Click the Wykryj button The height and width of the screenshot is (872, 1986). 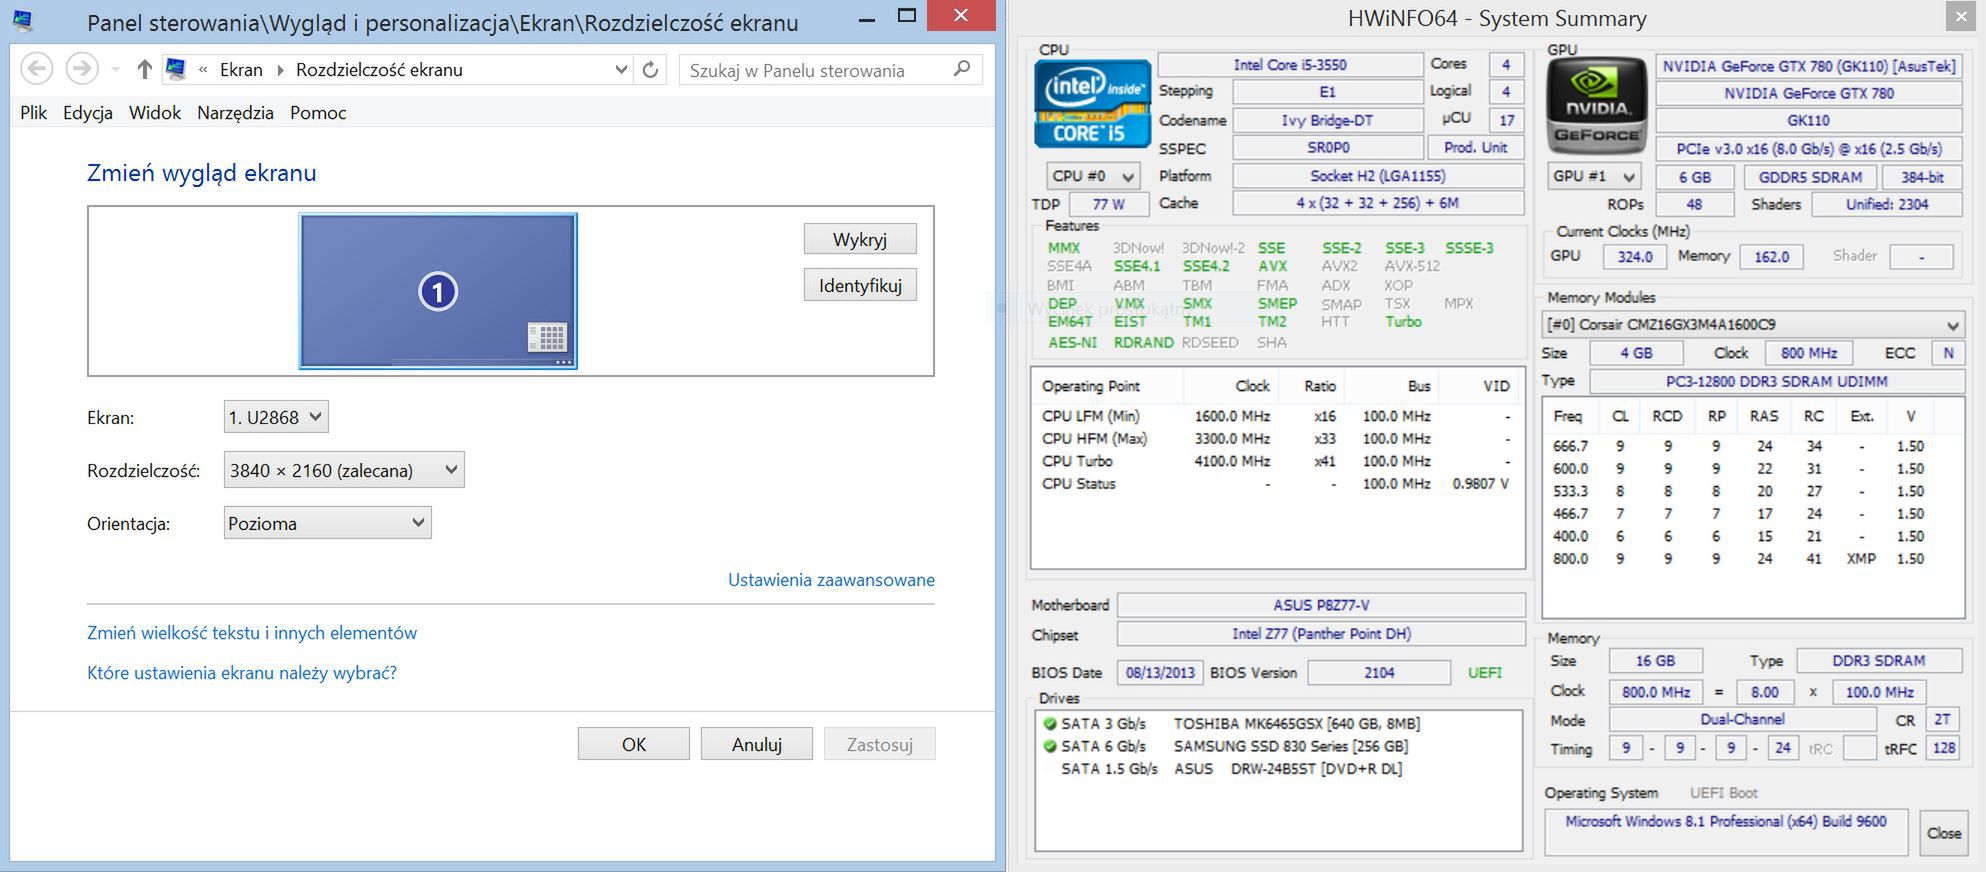[x=860, y=239]
